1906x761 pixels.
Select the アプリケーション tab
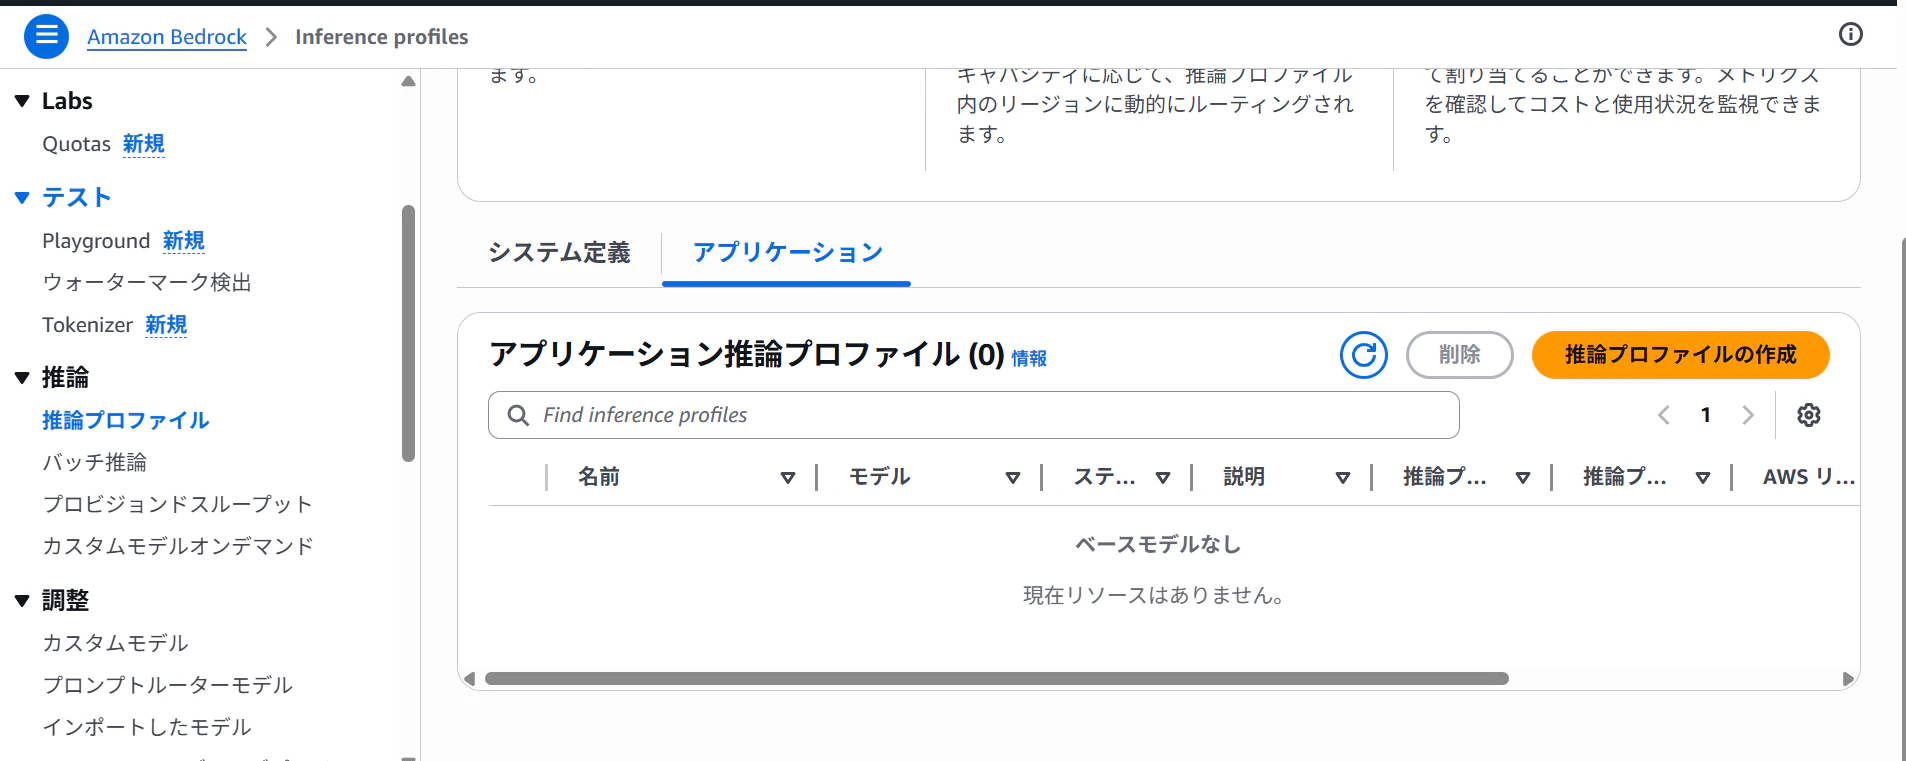[787, 253]
